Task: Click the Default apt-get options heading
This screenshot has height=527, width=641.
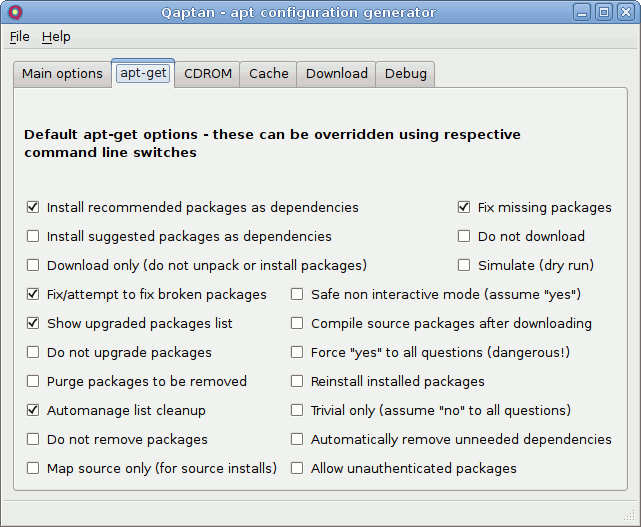Action: pos(272,144)
